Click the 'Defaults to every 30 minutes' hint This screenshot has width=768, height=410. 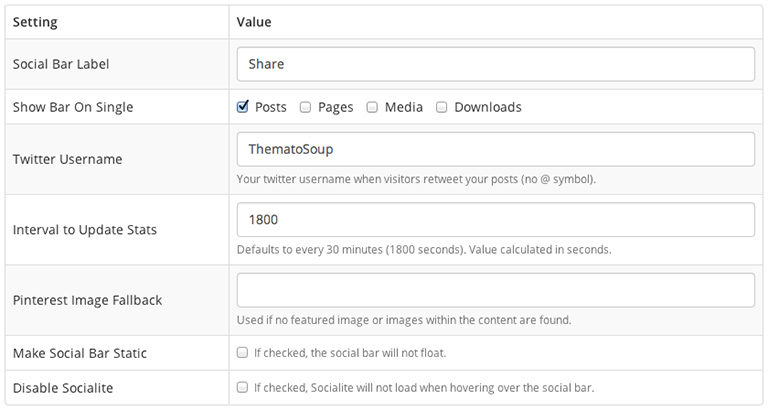(424, 250)
